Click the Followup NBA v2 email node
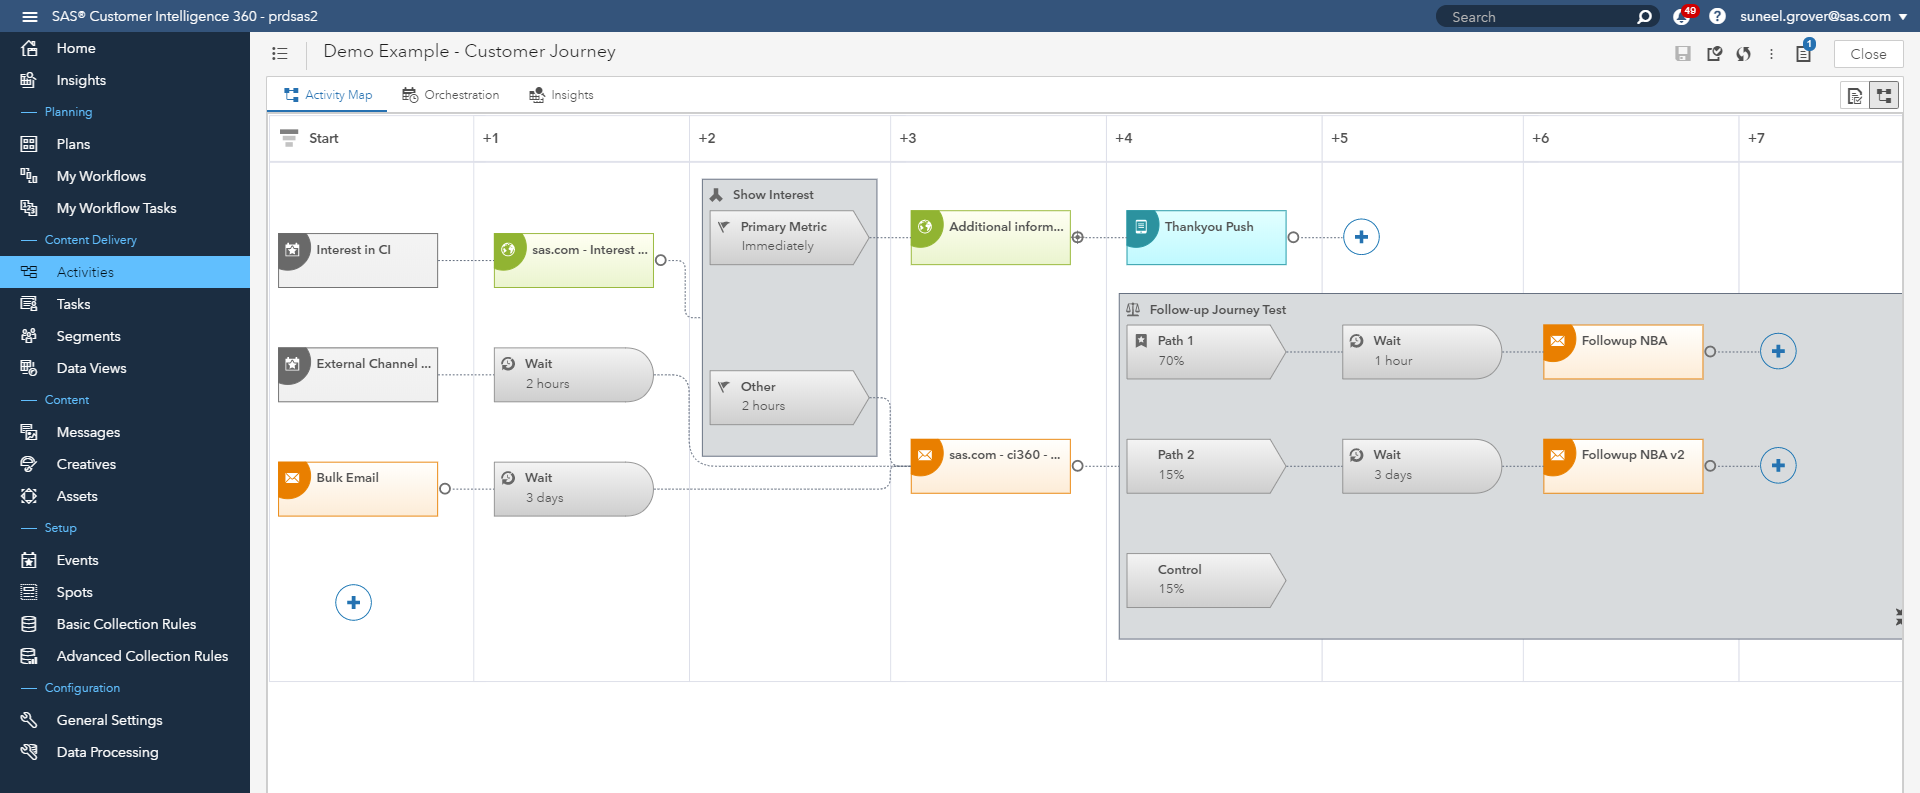Screen dimensions: 1920x793 tap(1623, 466)
